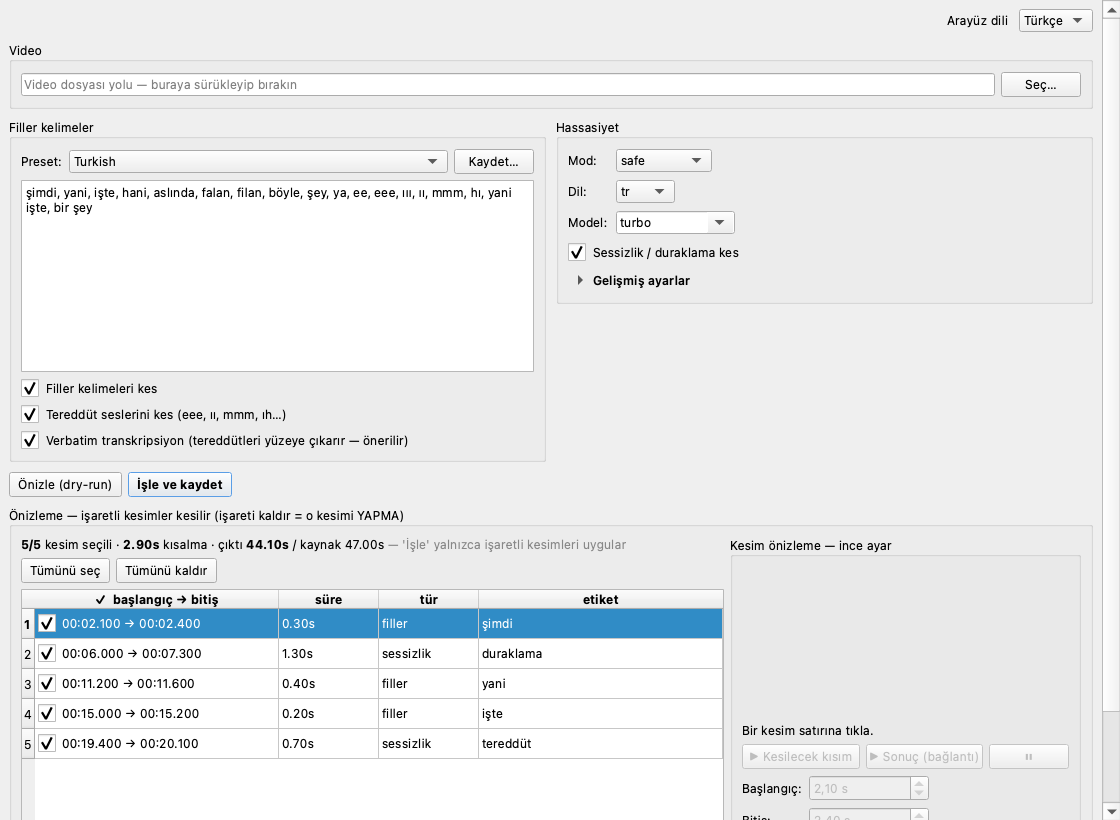Click the Seç... browse button
This screenshot has height=820, width=1120.
[x=1041, y=84]
